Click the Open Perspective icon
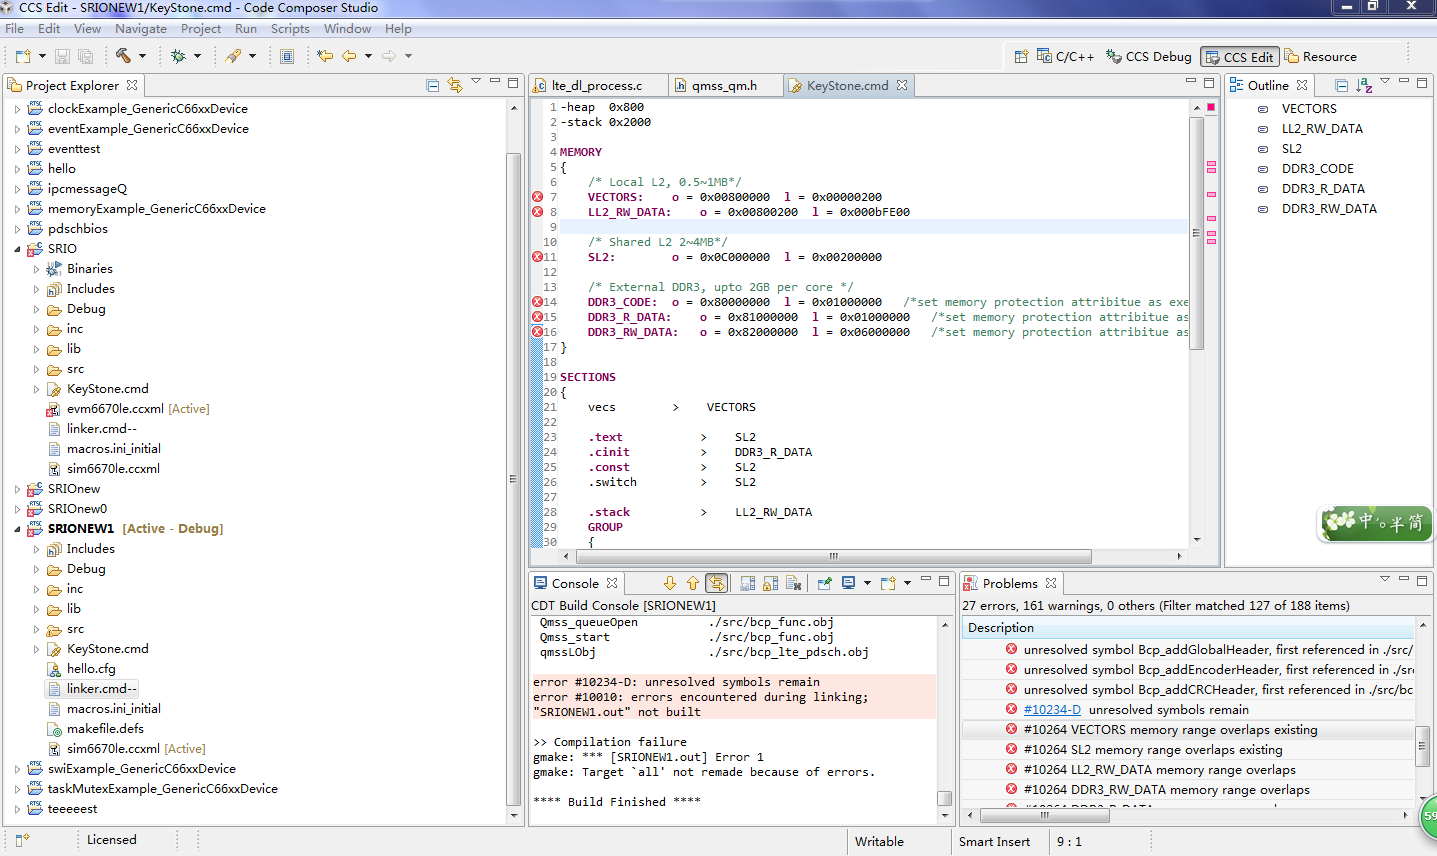Screen dimensions: 1437x856 1020,57
